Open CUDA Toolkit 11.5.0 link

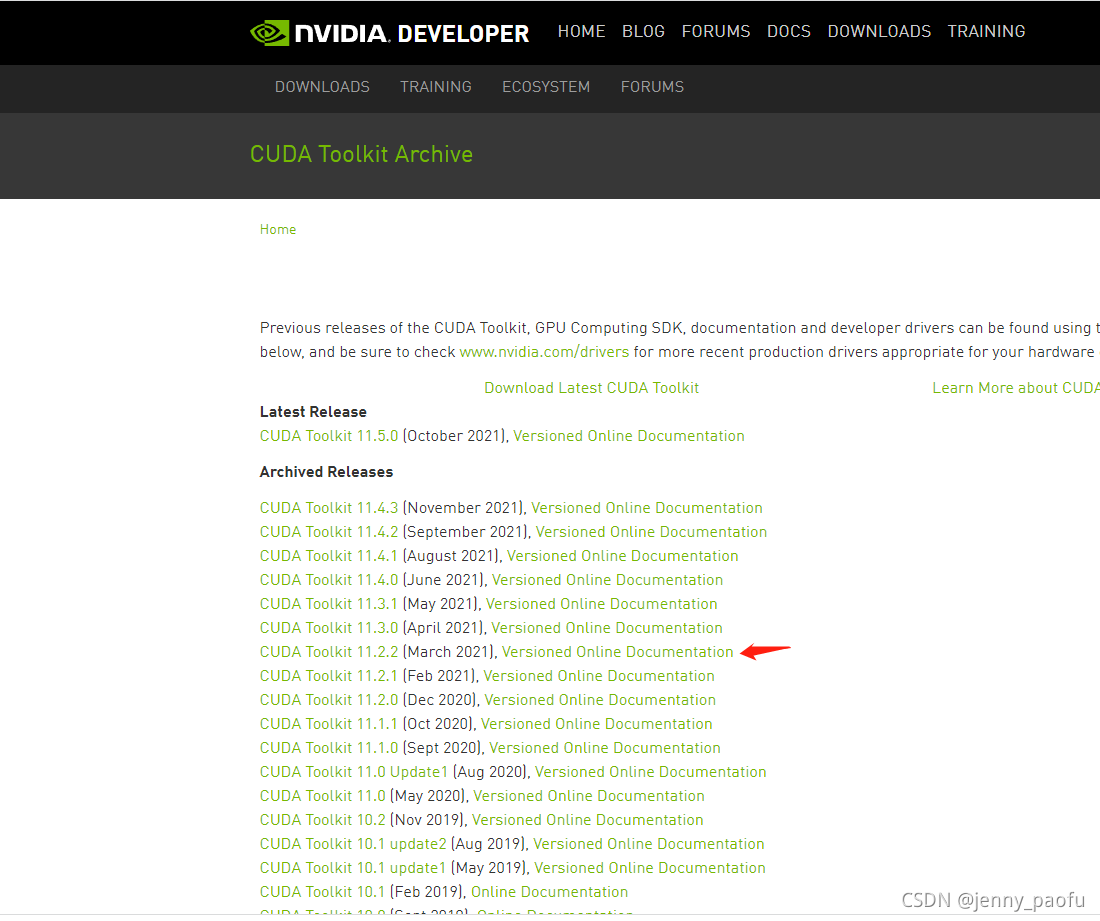329,436
